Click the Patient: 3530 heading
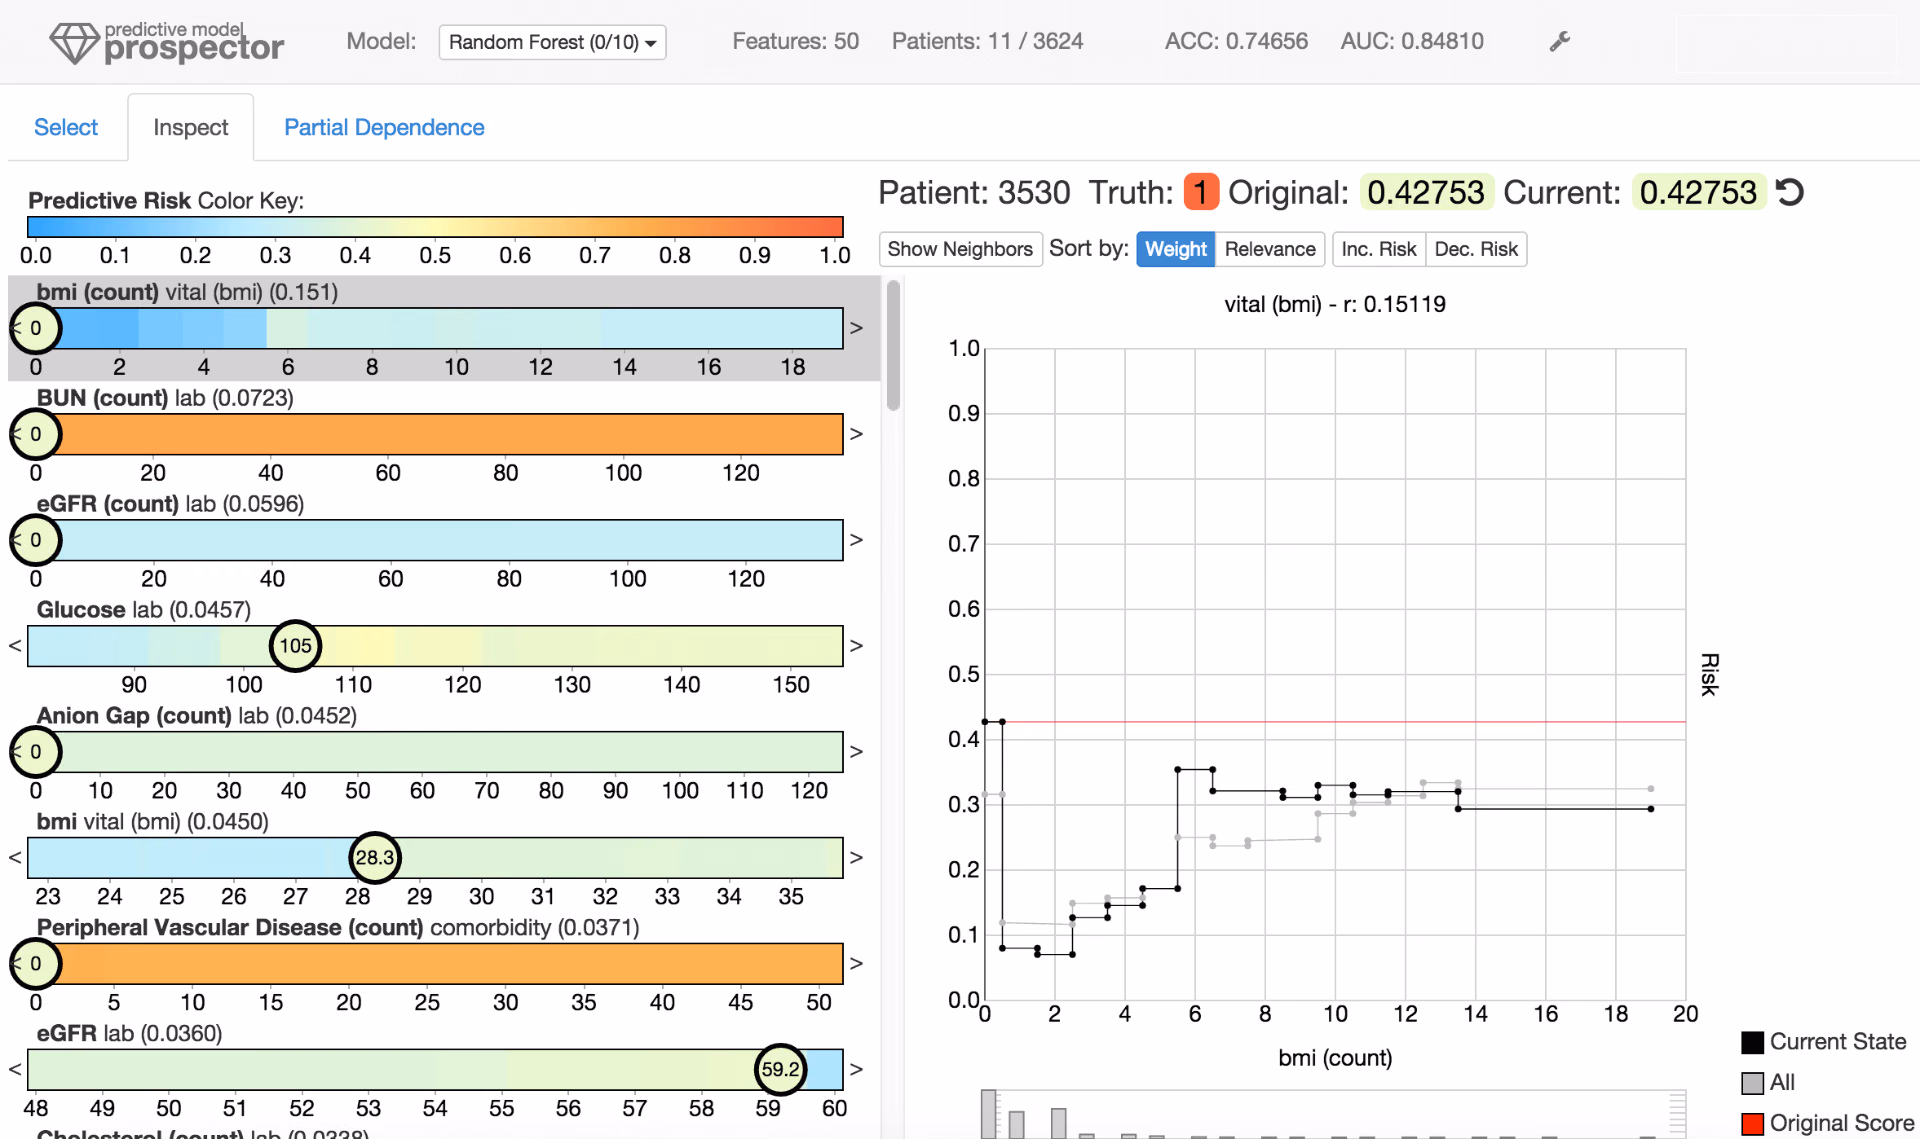The height and width of the screenshot is (1139, 1920). click(974, 192)
